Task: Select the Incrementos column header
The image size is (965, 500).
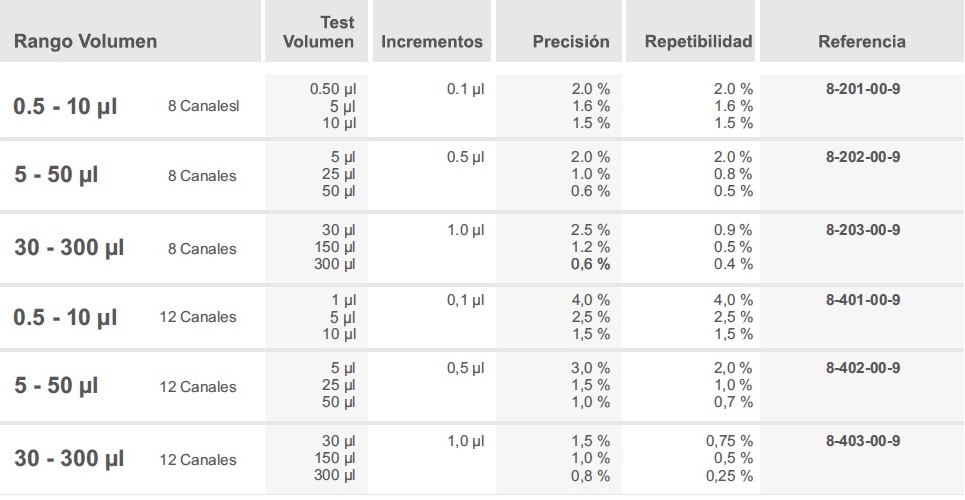Action: (432, 42)
